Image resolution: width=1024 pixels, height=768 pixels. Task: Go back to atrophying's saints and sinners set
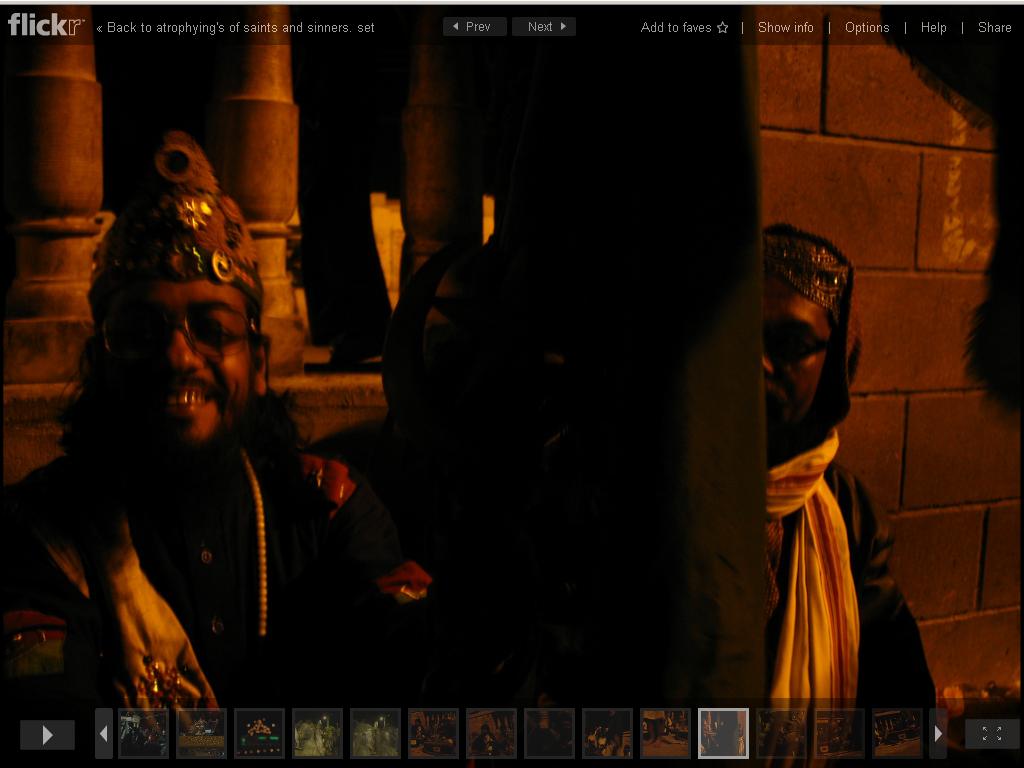click(x=235, y=27)
